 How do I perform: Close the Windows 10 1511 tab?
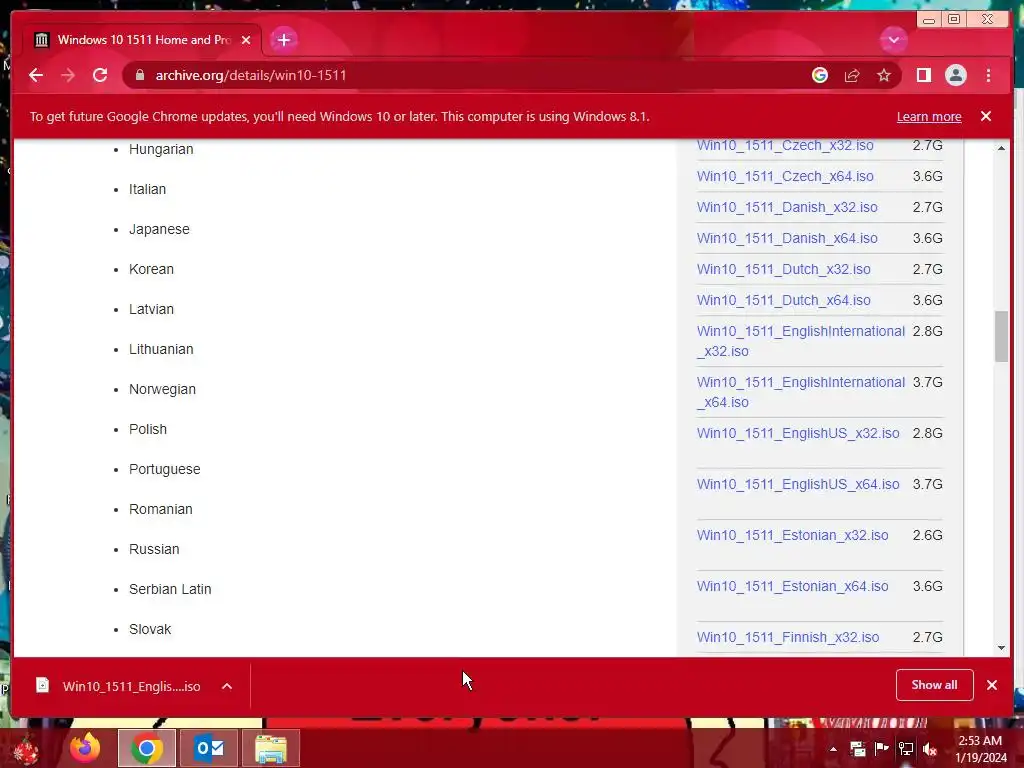tap(246, 40)
